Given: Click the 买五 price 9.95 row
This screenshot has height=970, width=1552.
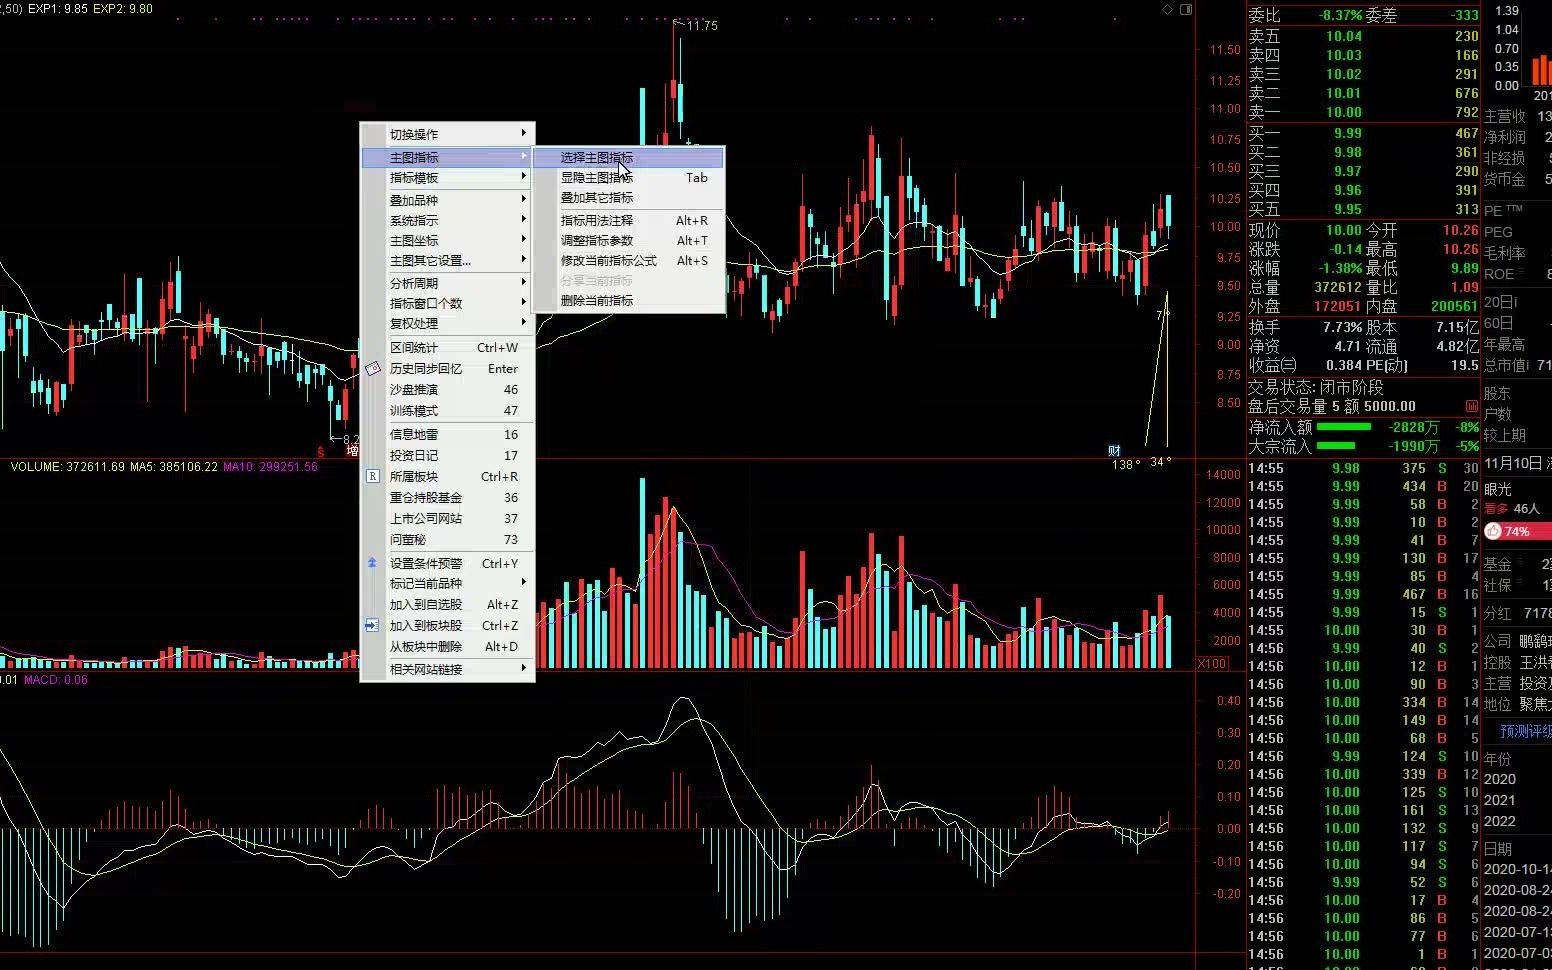Looking at the screenshot, I should [1363, 210].
